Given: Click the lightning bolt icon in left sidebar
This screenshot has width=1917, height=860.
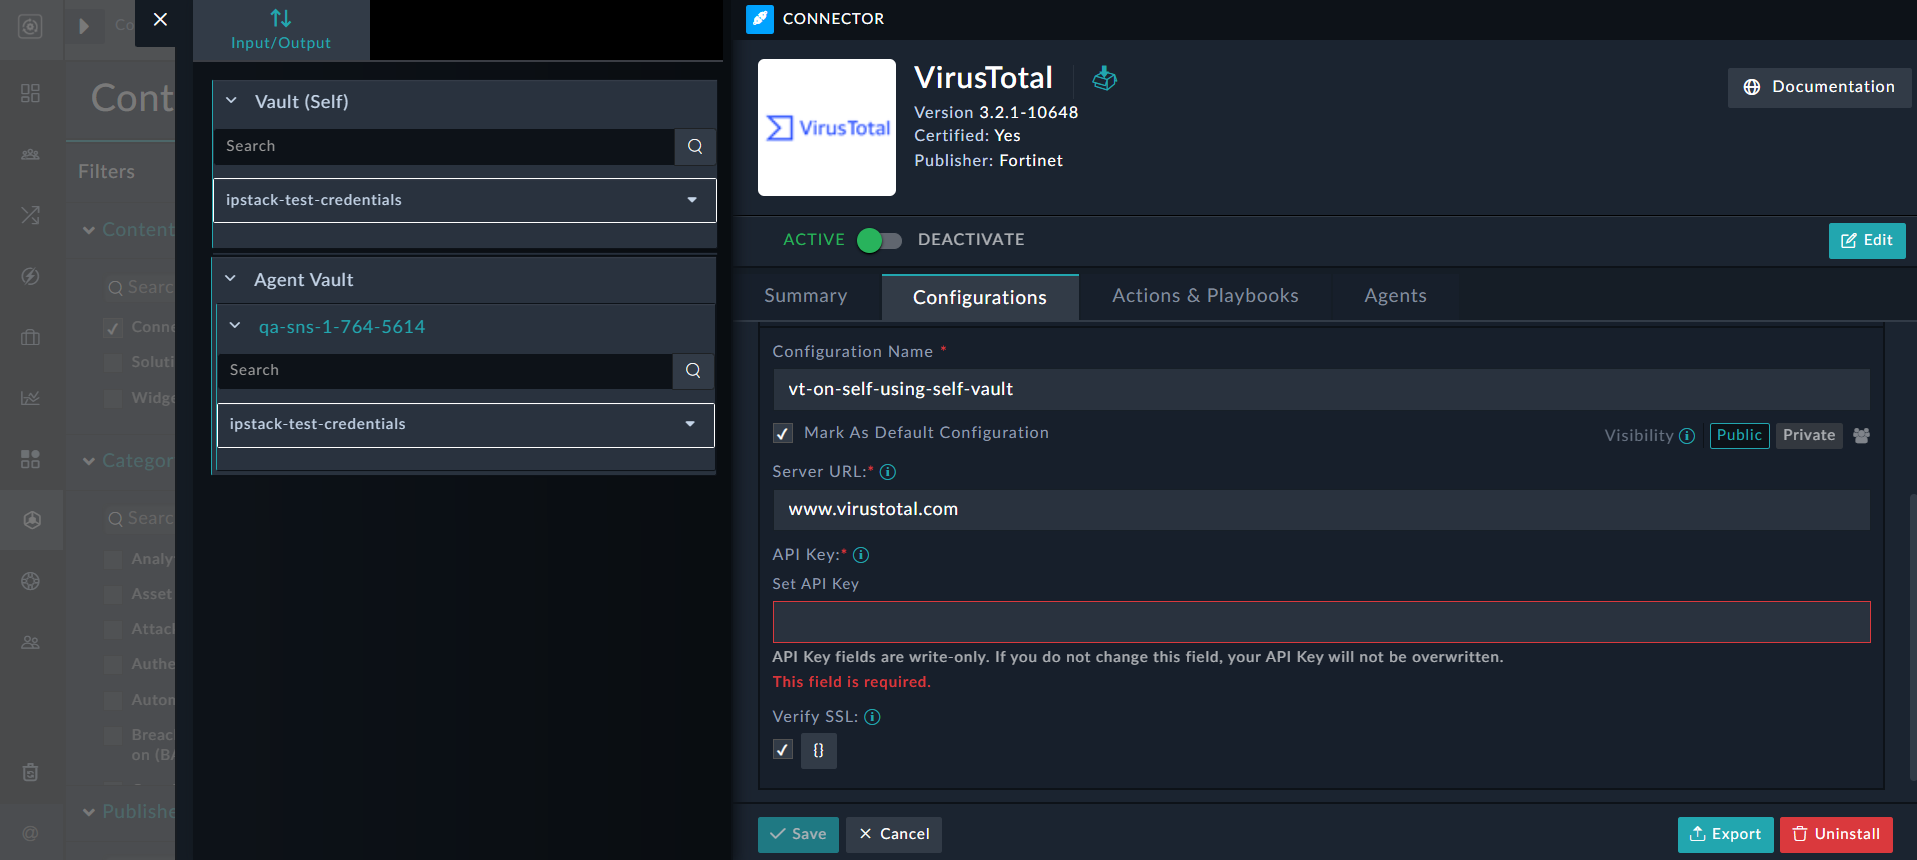Looking at the screenshot, I should (x=31, y=276).
